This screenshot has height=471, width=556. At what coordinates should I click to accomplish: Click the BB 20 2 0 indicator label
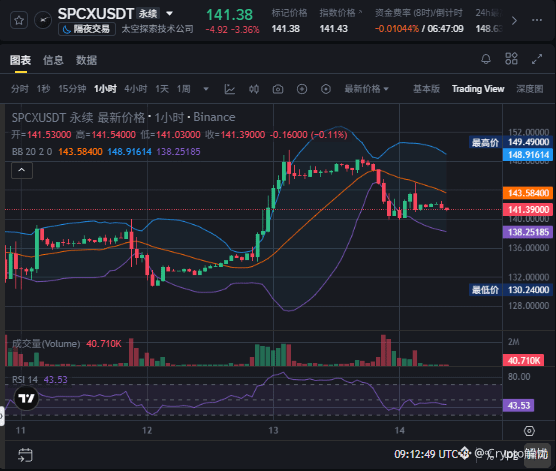click(32, 152)
